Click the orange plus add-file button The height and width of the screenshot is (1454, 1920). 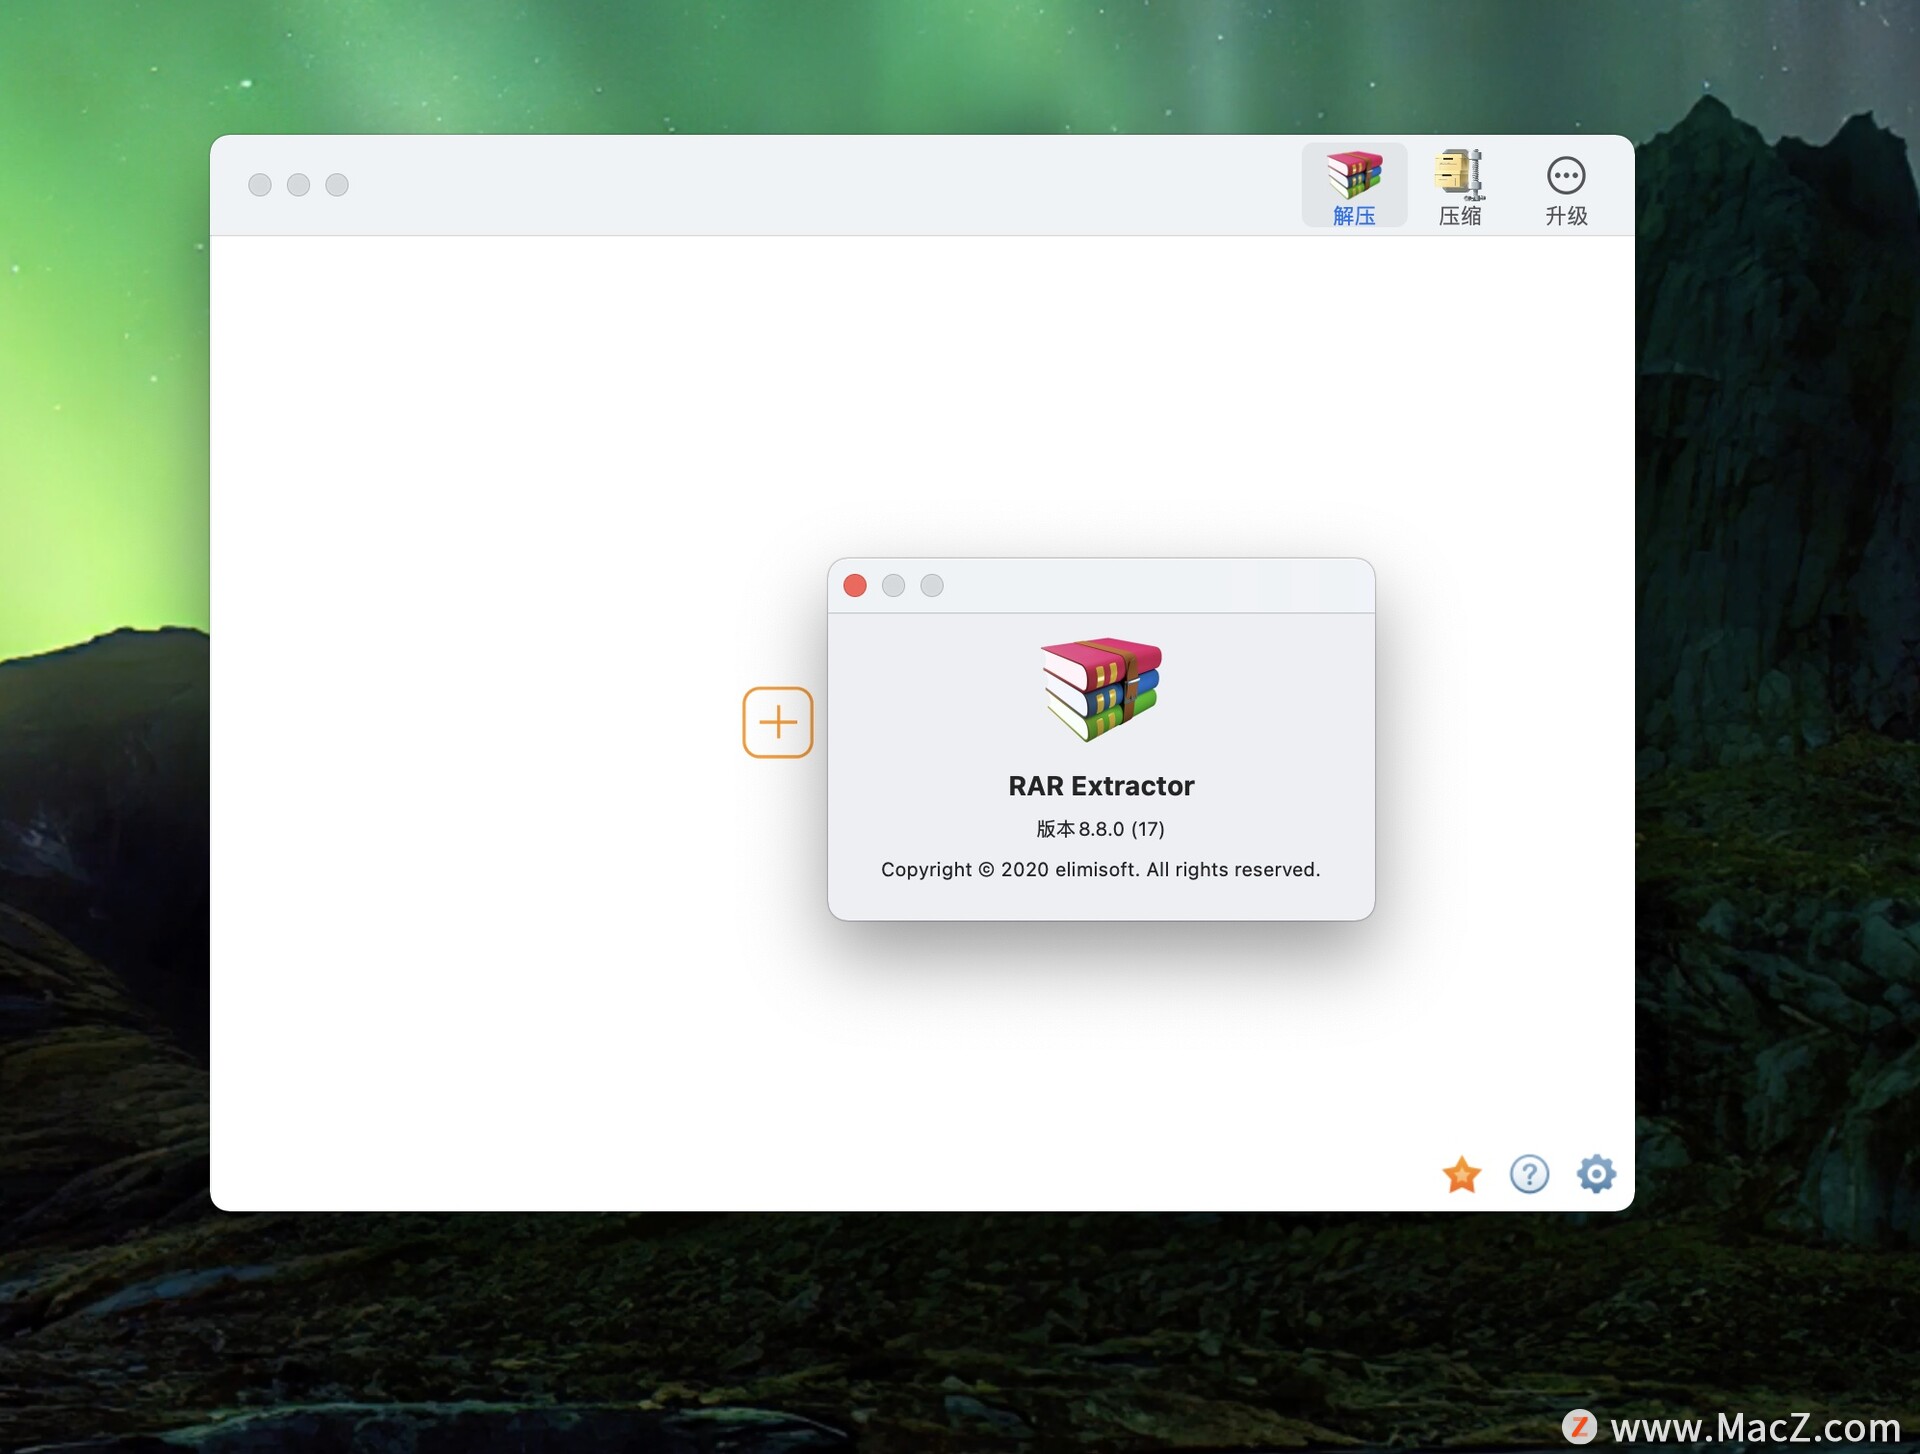(x=777, y=722)
